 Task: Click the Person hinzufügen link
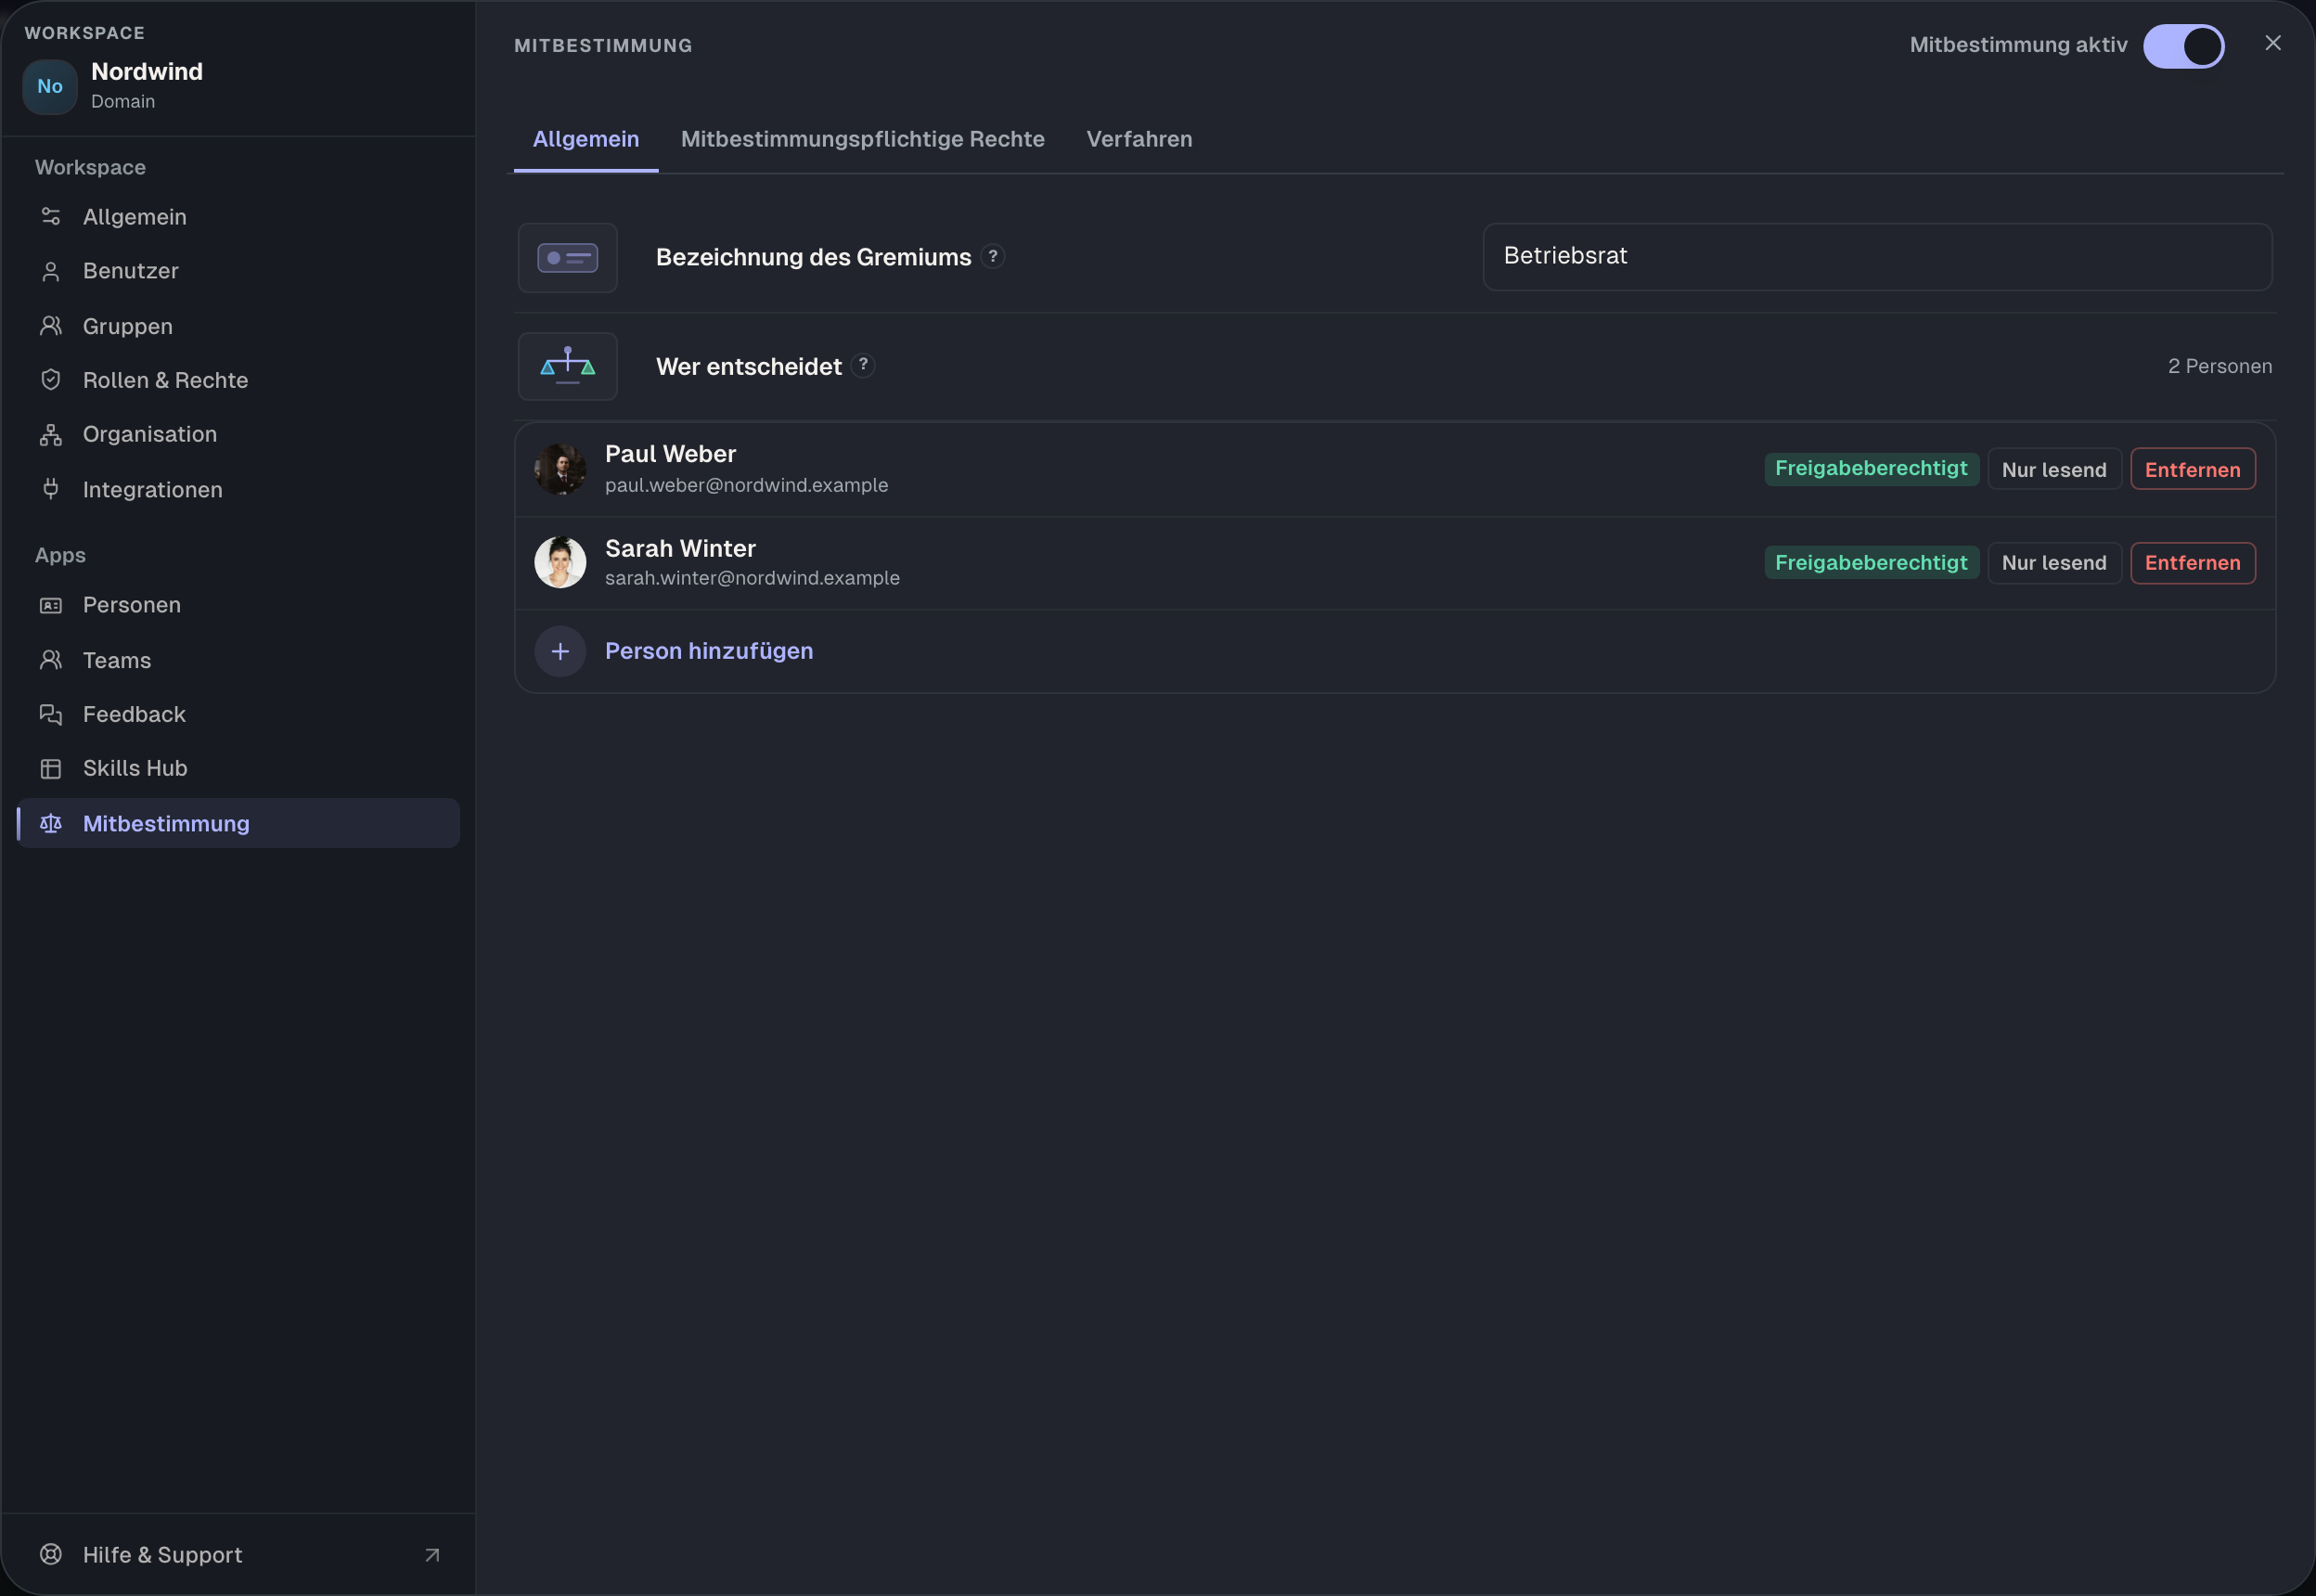(709, 651)
